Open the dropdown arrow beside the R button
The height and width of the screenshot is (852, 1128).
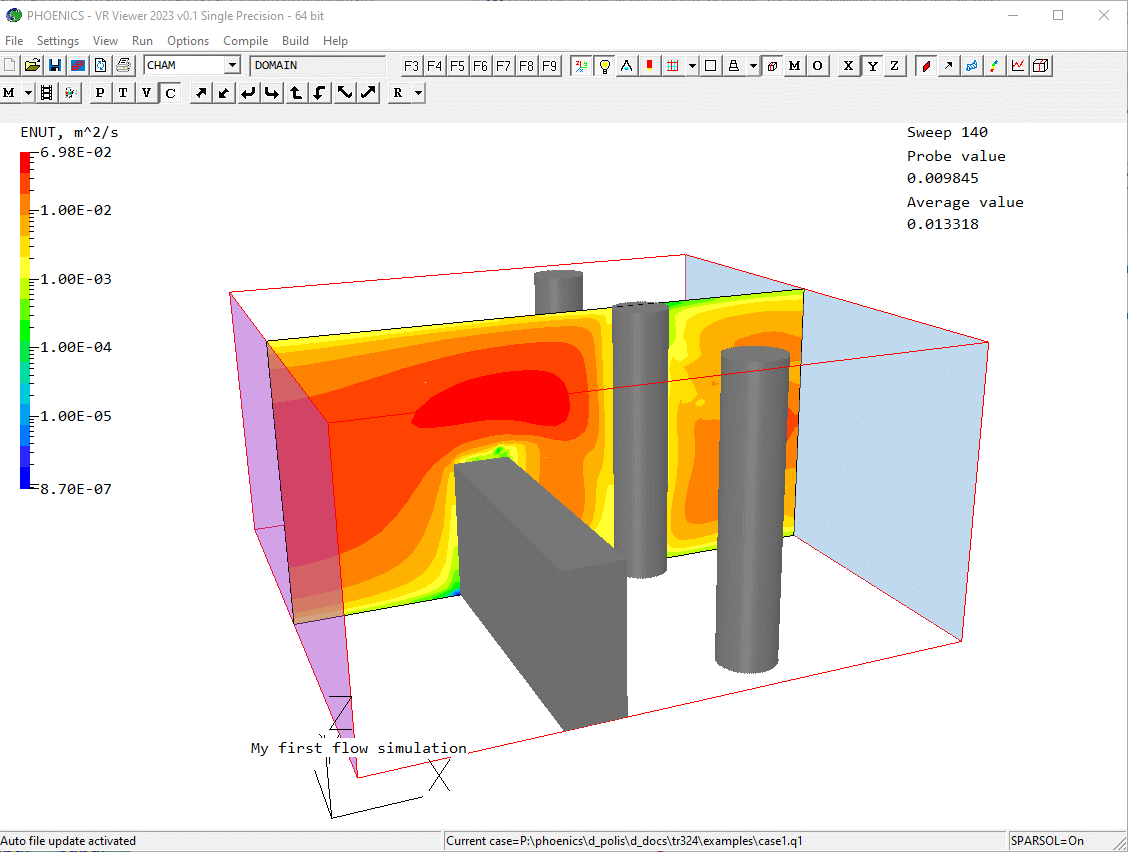[x=418, y=93]
